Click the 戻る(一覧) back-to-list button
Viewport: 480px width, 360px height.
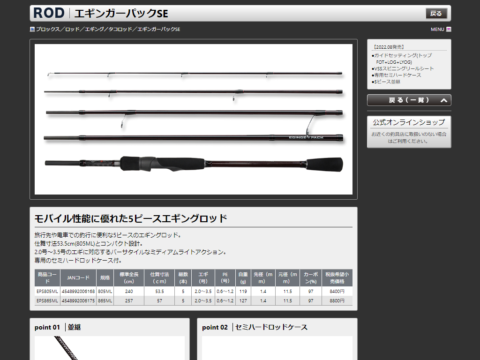(x=409, y=100)
